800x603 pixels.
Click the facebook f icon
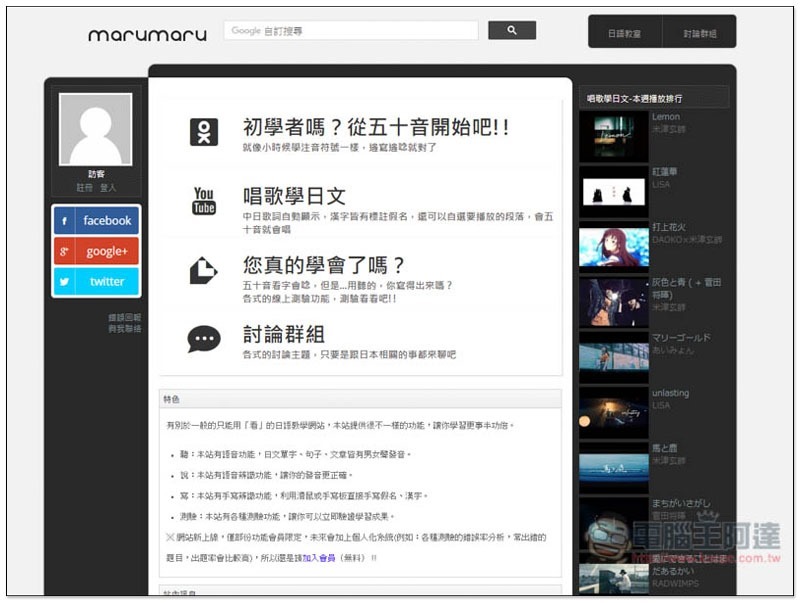[x=64, y=221]
